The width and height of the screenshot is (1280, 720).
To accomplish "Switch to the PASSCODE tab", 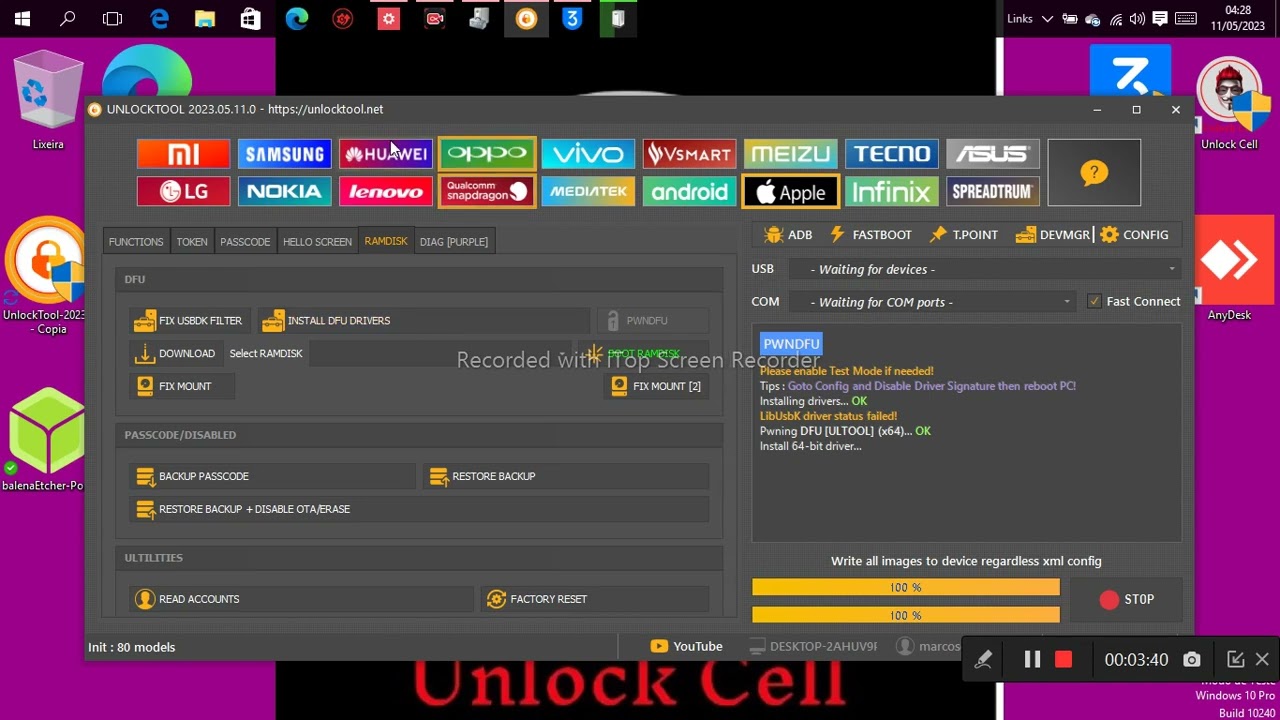I will [x=245, y=242].
